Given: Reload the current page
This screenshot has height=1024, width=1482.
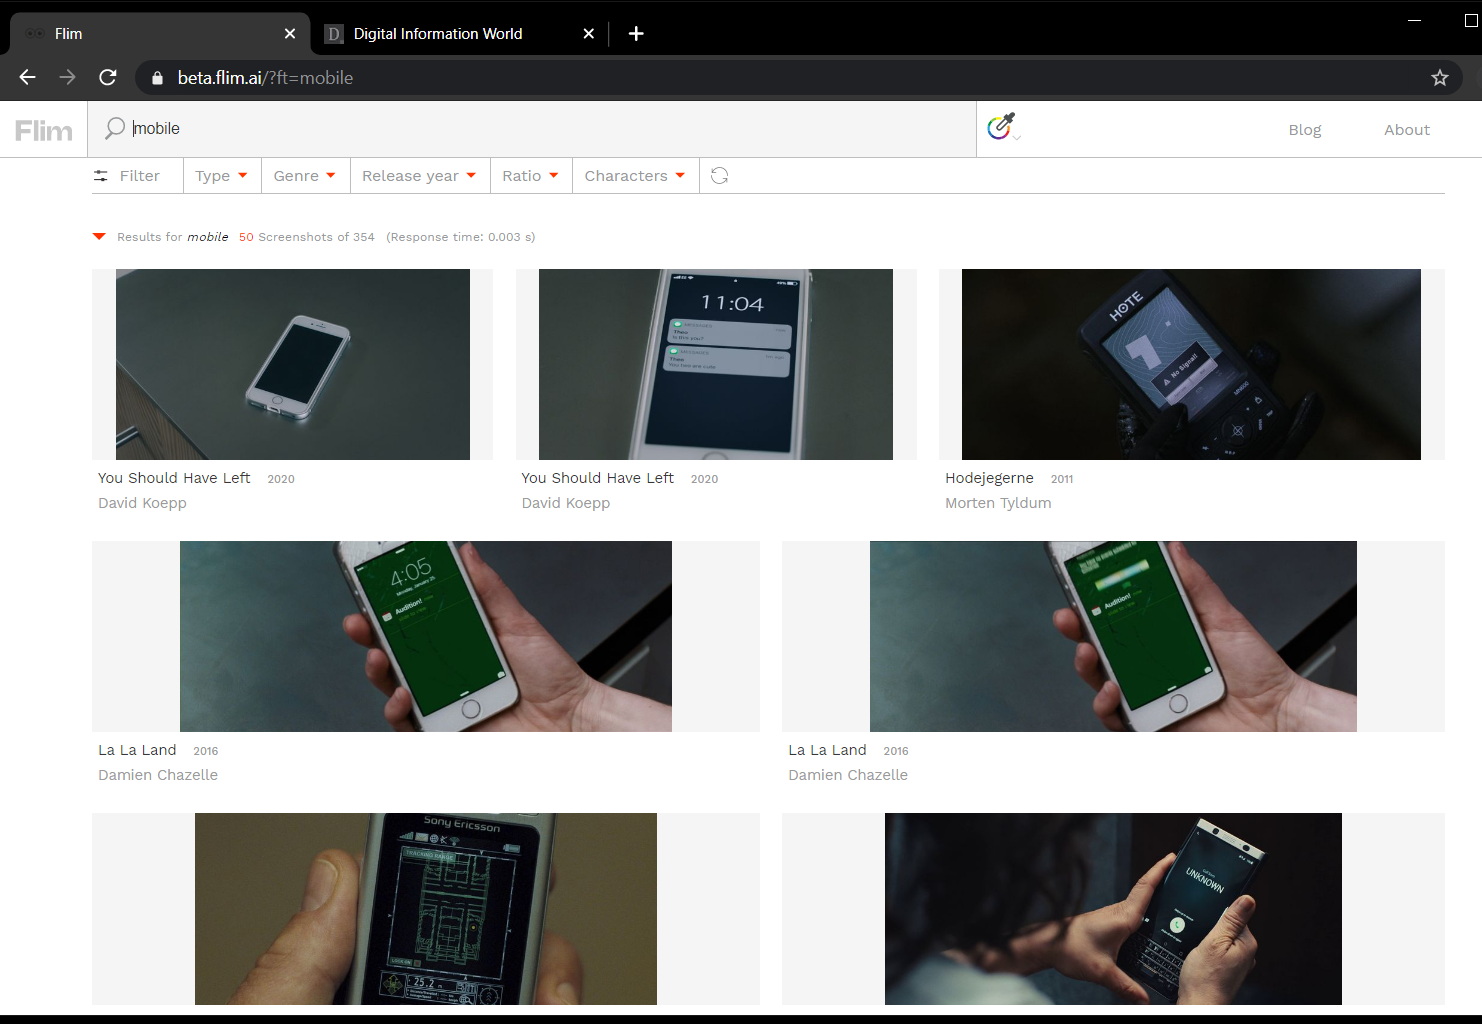Looking at the screenshot, I should coord(108,77).
